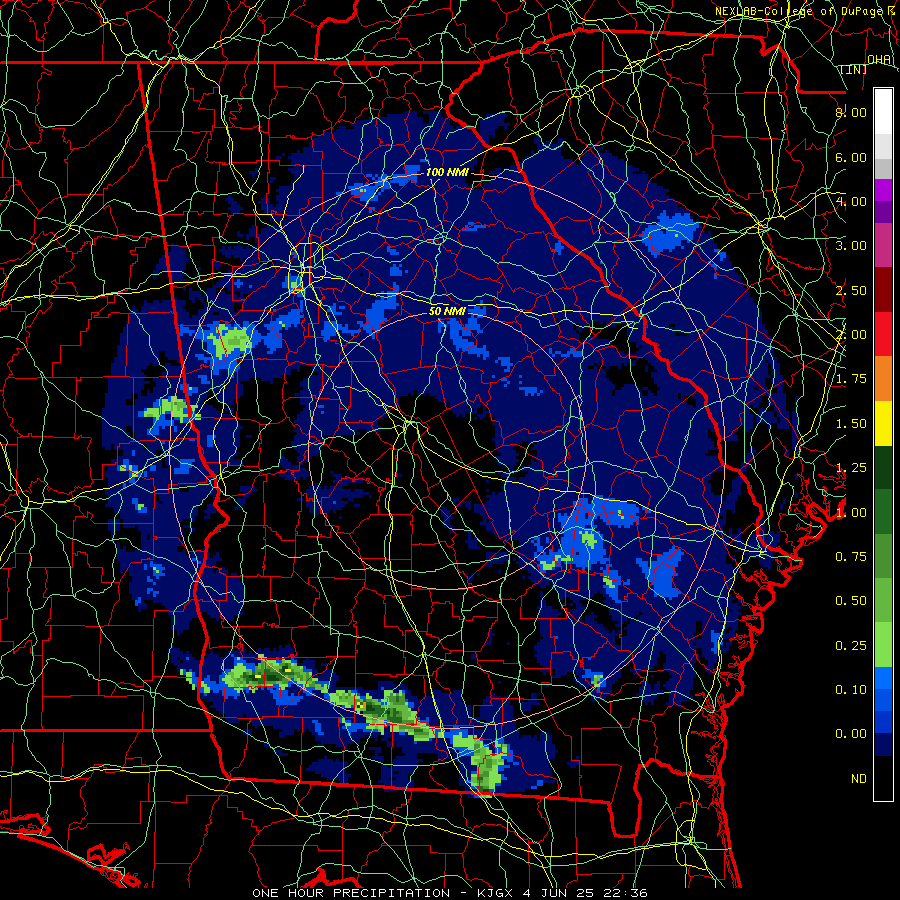Click the 8.00 scale value
The image size is (900, 900).
point(851,112)
